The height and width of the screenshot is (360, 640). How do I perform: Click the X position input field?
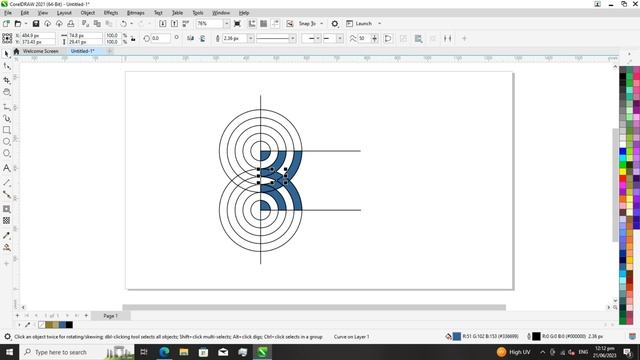tap(38, 36)
